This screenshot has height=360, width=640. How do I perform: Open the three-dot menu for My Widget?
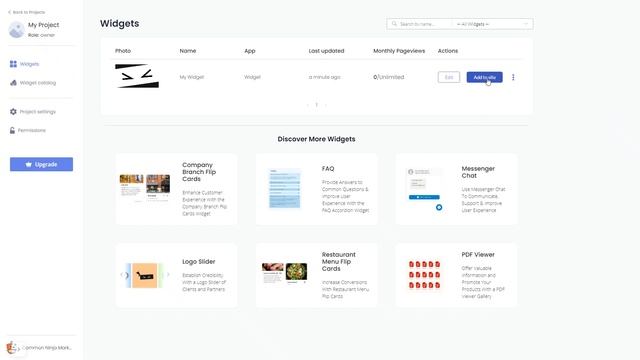[x=513, y=77]
